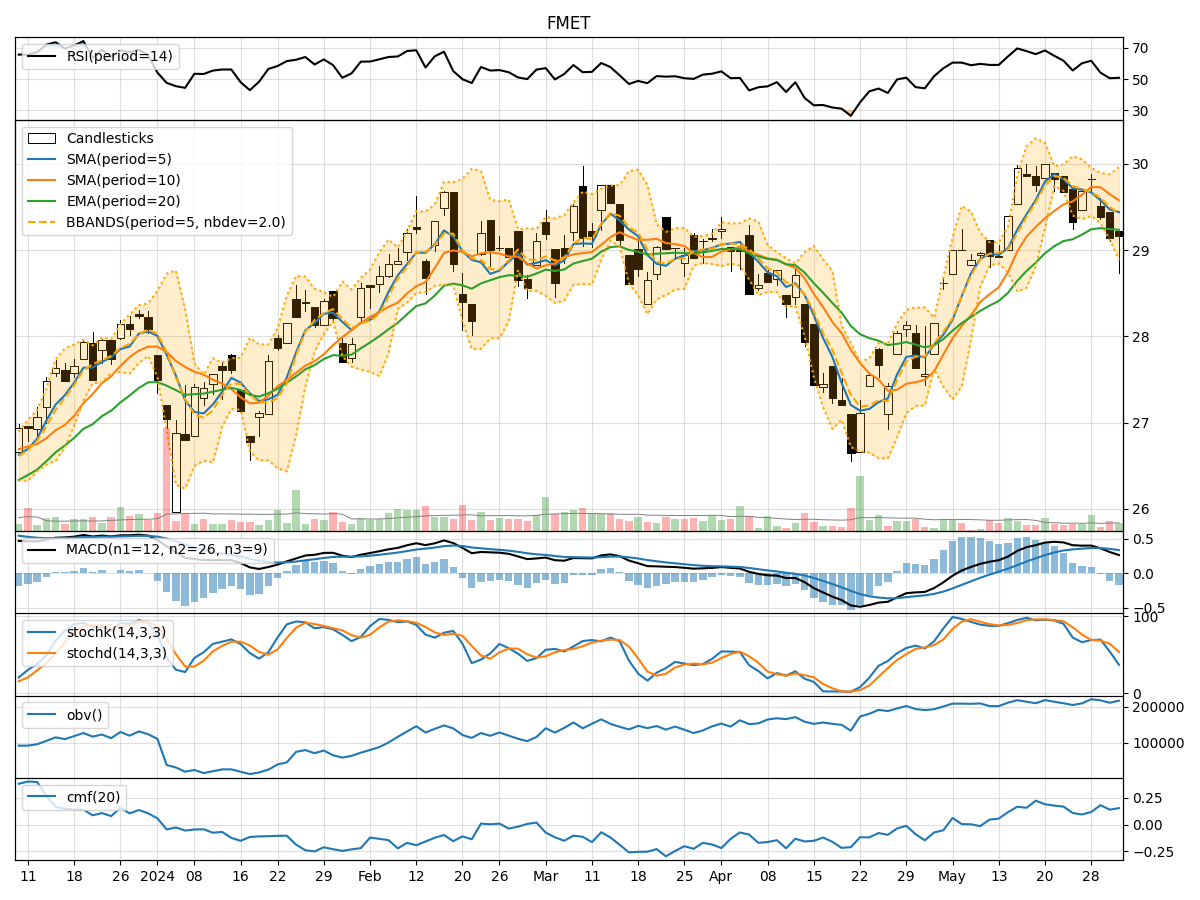Click the SMA(period=10) orange line icon
The height and width of the screenshot is (900, 1200).
click(x=43, y=178)
